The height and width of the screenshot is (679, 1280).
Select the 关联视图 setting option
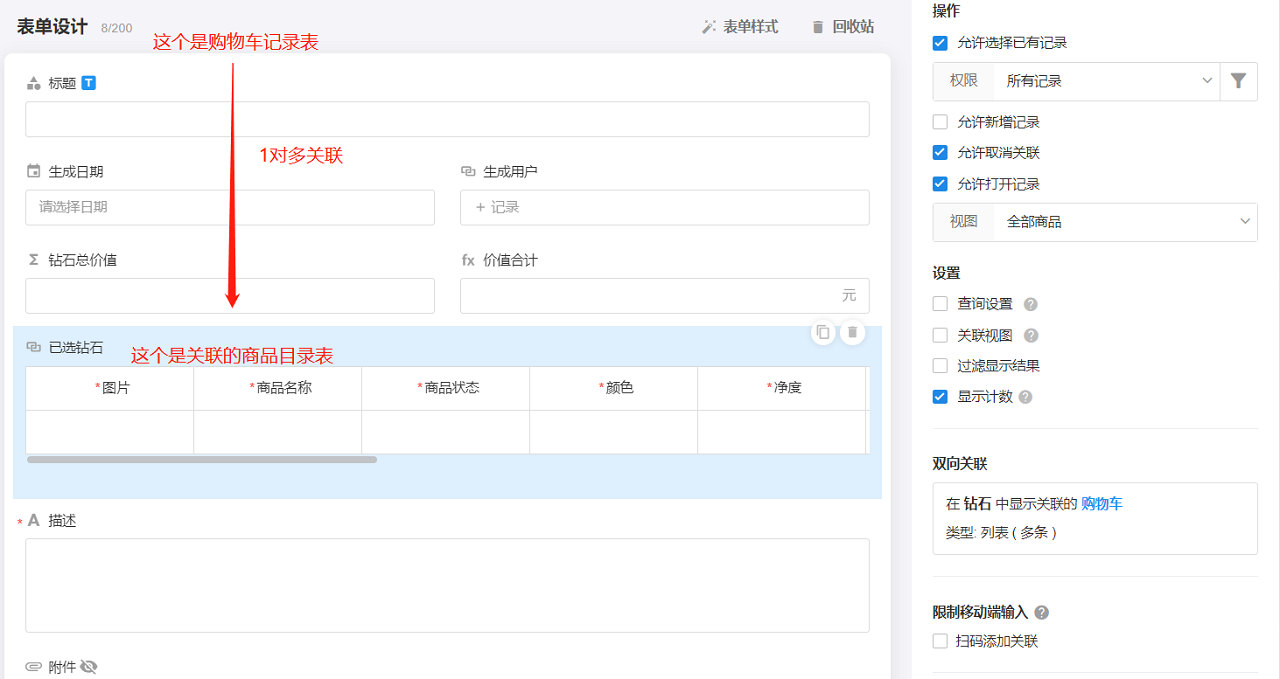pyautogui.click(x=938, y=334)
